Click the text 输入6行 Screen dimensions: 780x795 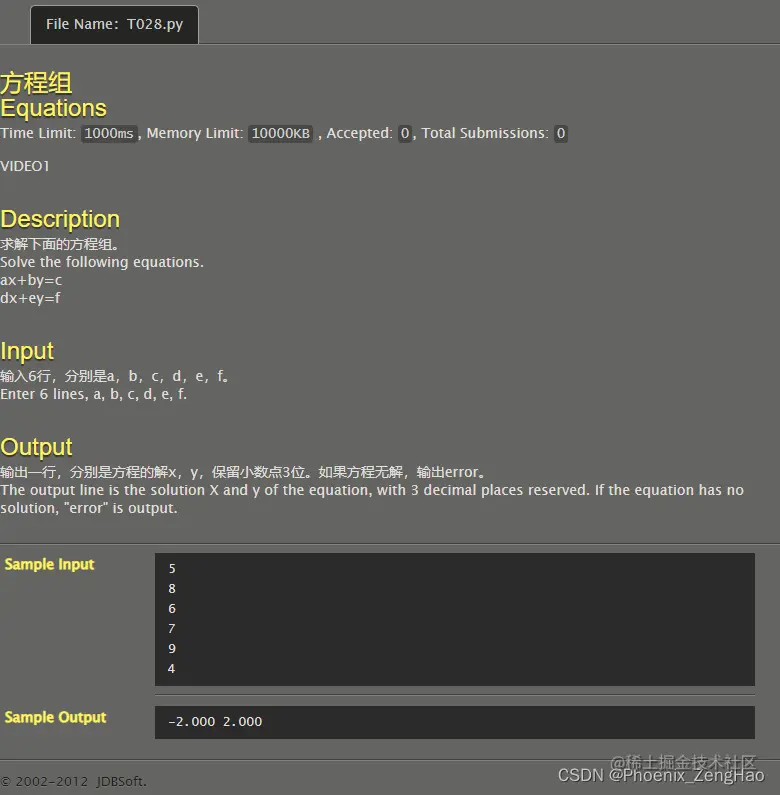coord(25,376)
